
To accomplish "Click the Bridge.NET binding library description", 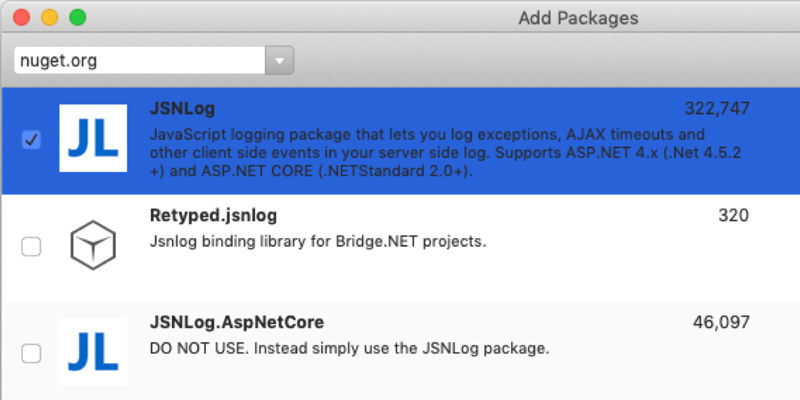I will tap(318, 241).
